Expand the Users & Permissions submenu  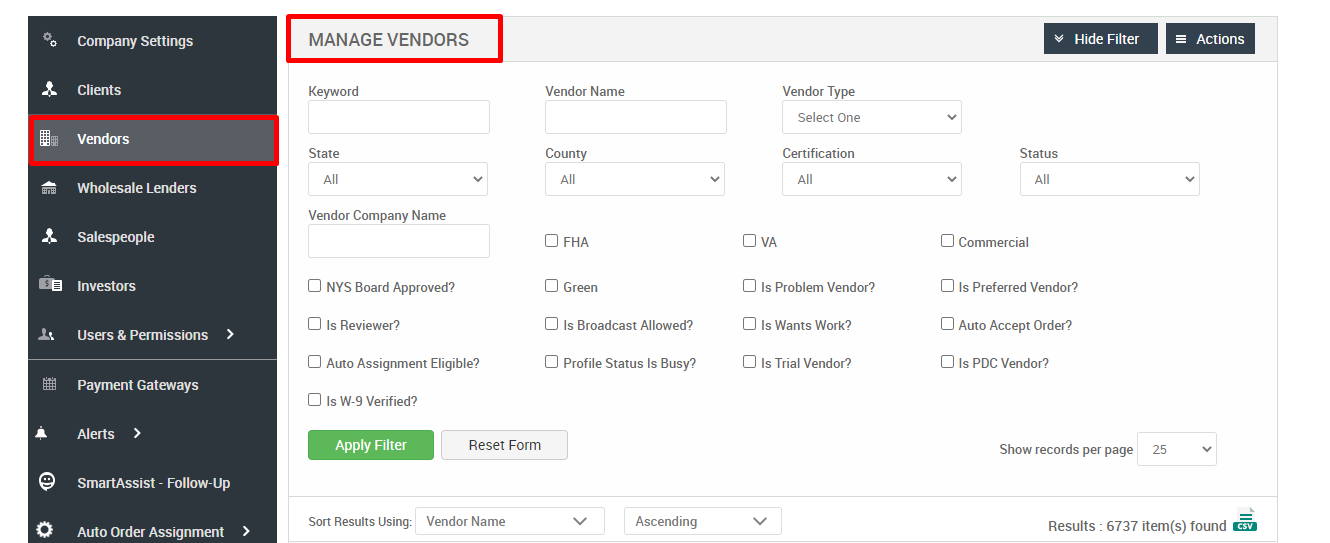click(x=230, y=334)
